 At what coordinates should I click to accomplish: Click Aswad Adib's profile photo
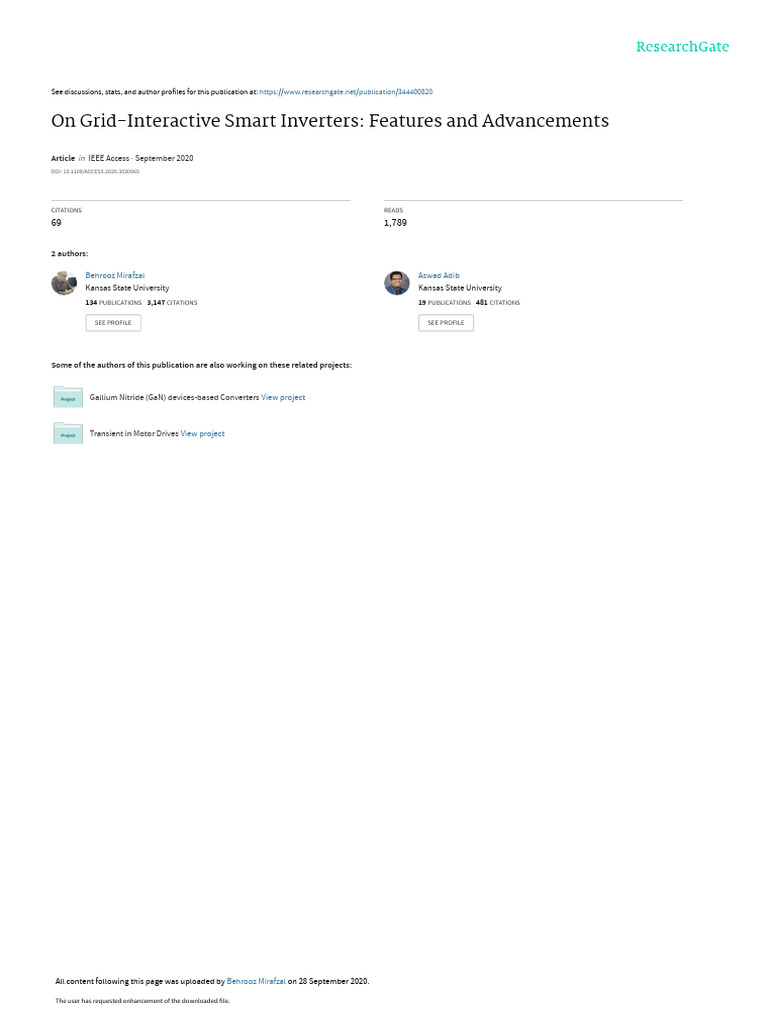click(x=396, y=283)
